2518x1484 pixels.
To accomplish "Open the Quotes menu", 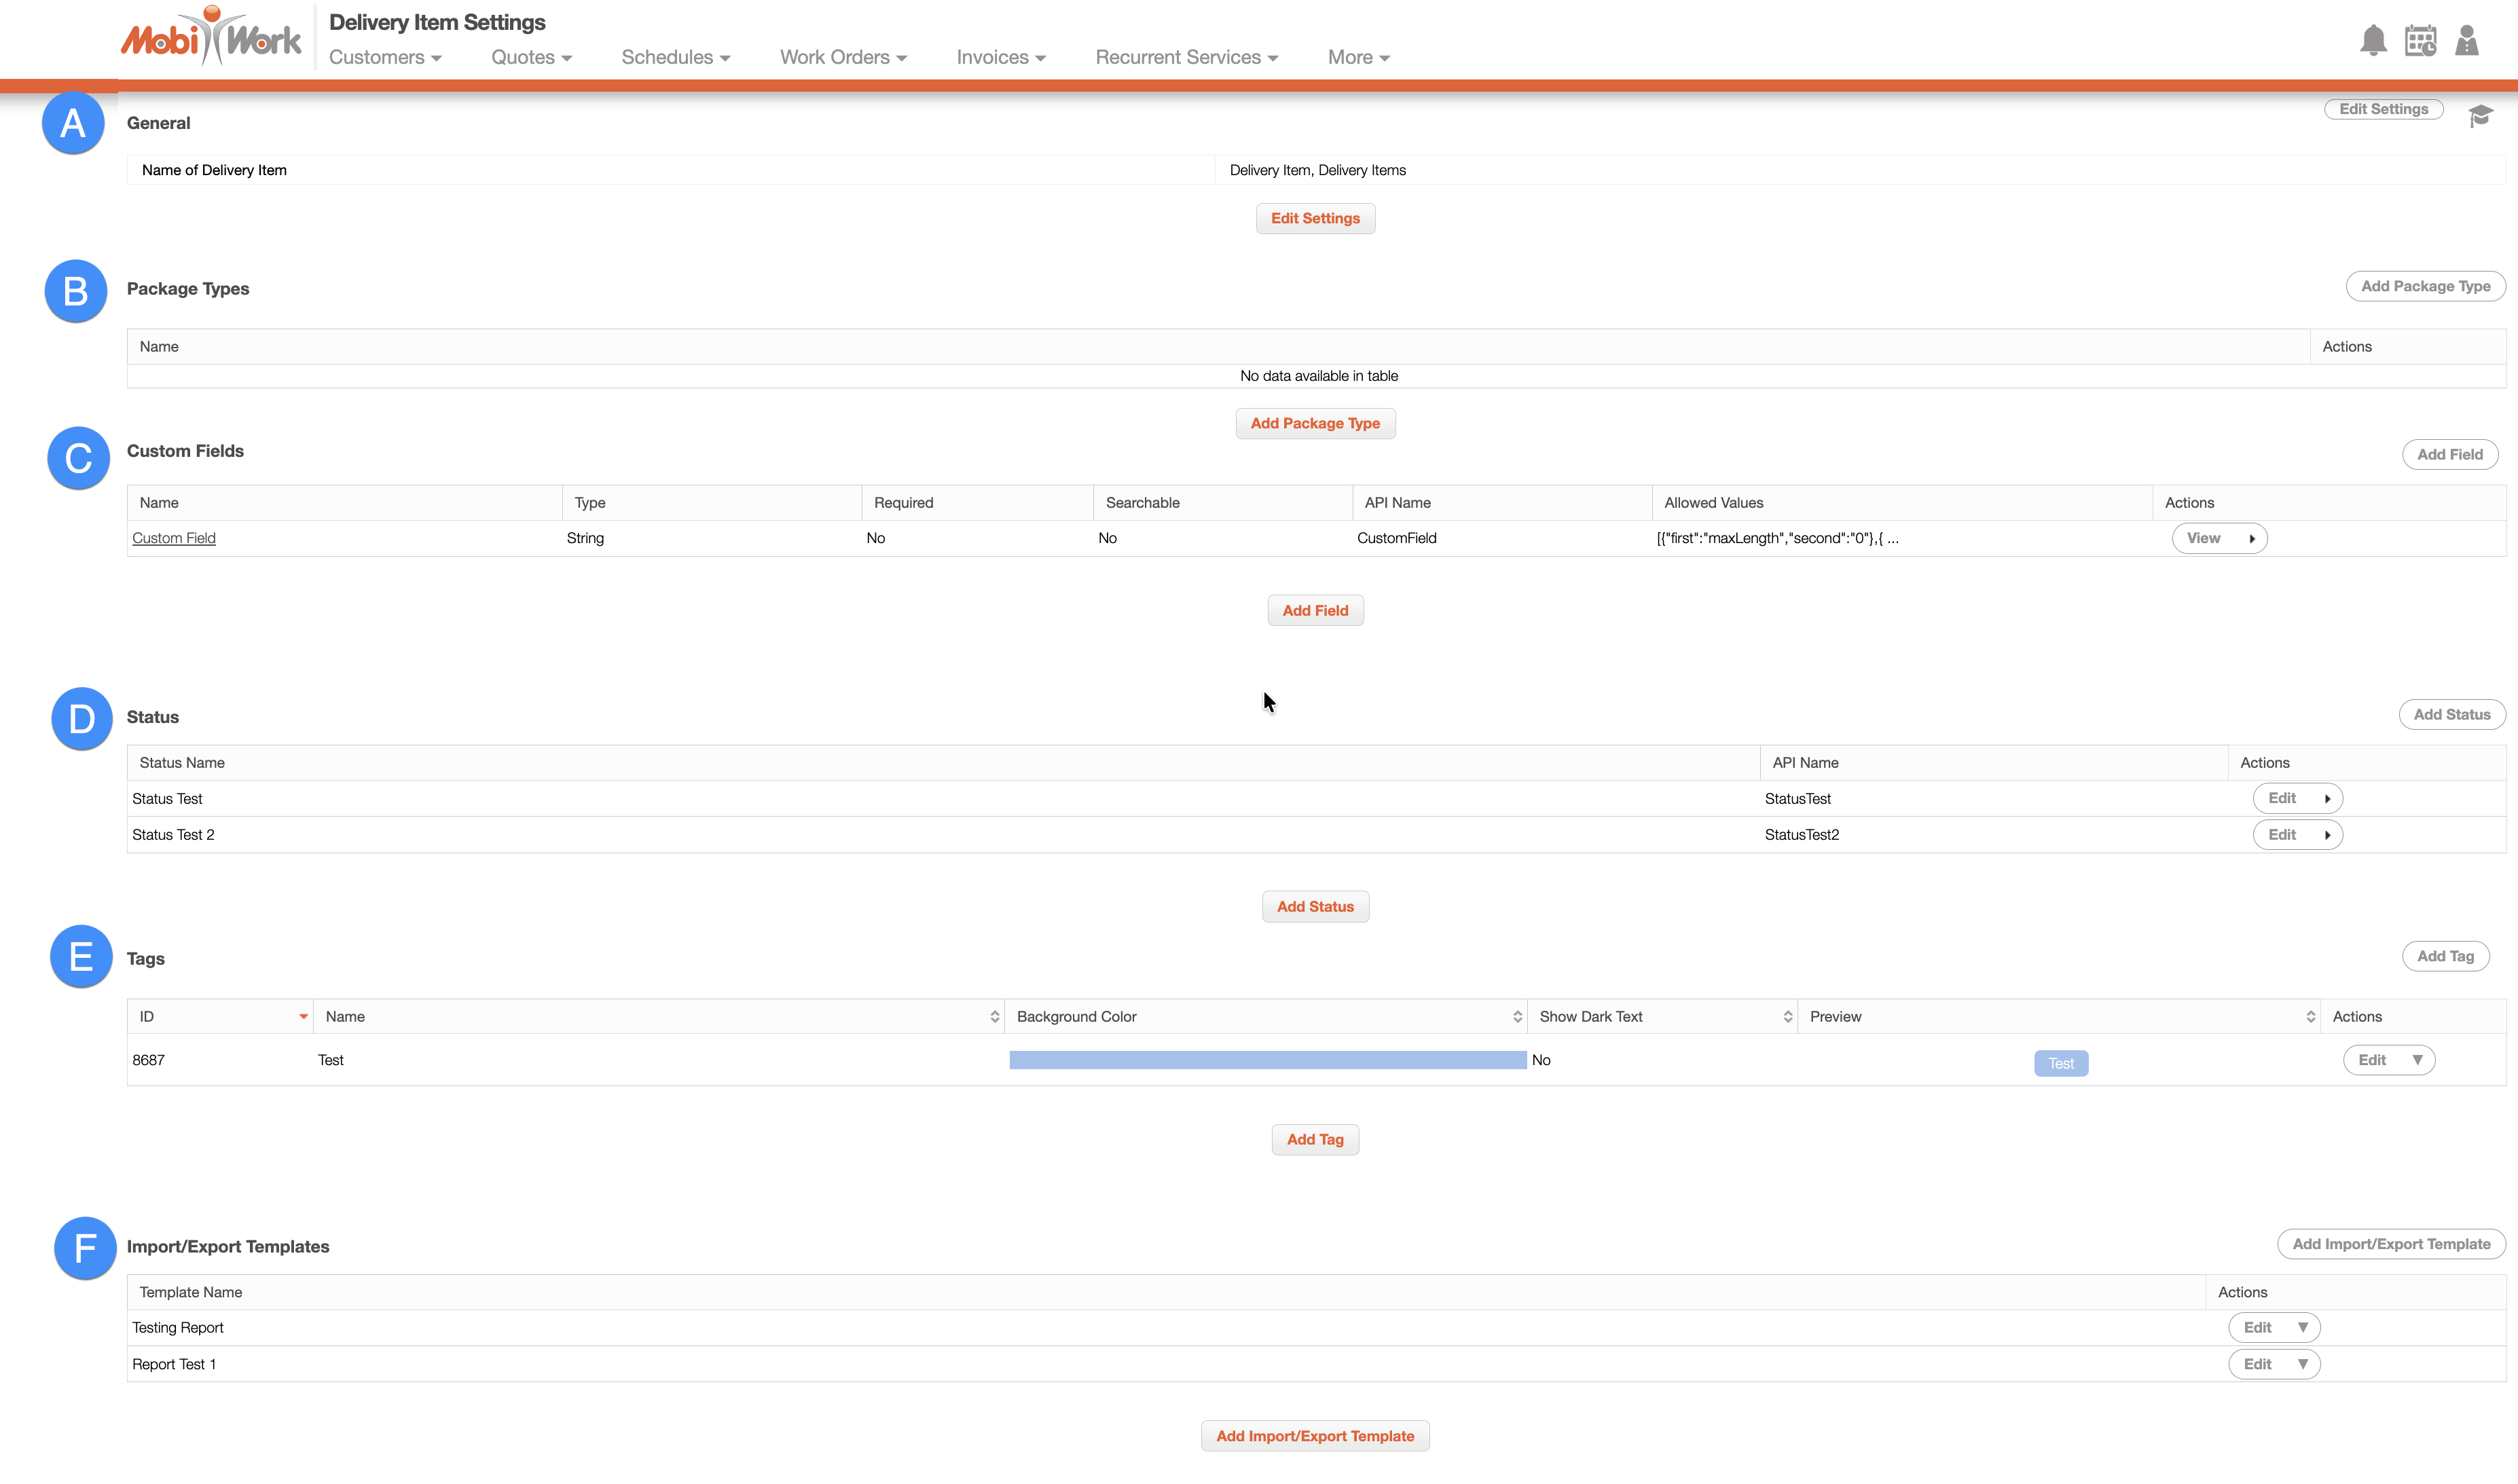I will [x=531, y=57].
